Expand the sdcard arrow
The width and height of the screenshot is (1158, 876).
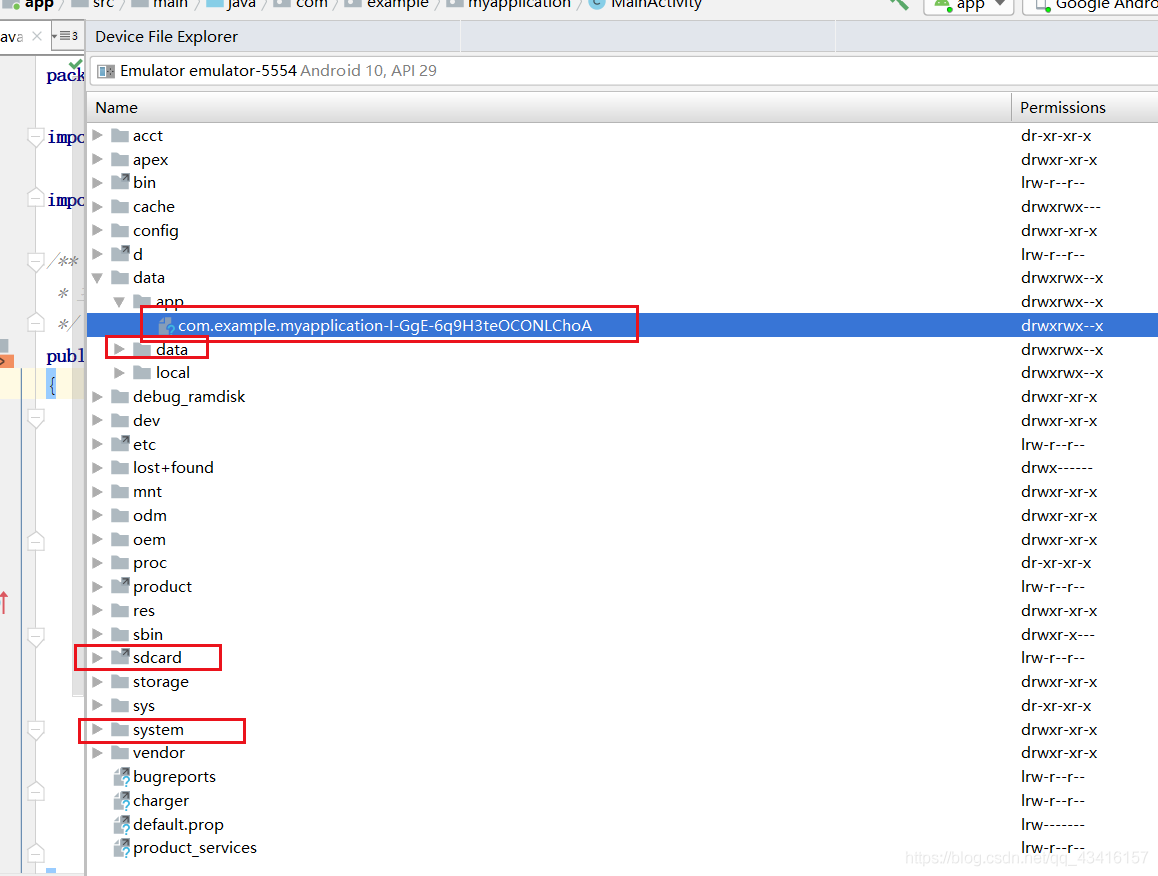coord(97,657)
